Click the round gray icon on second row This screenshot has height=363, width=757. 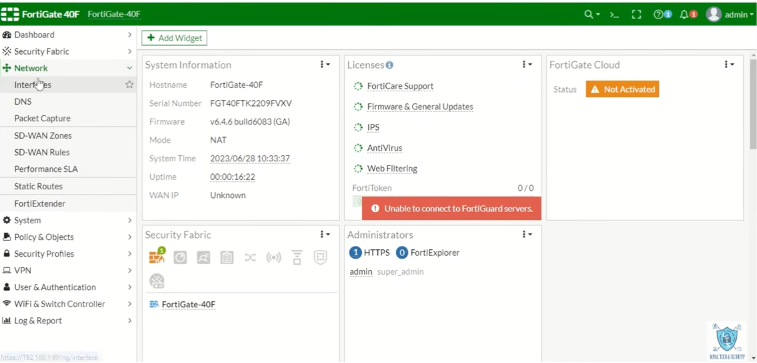click(x=157, y=280)
